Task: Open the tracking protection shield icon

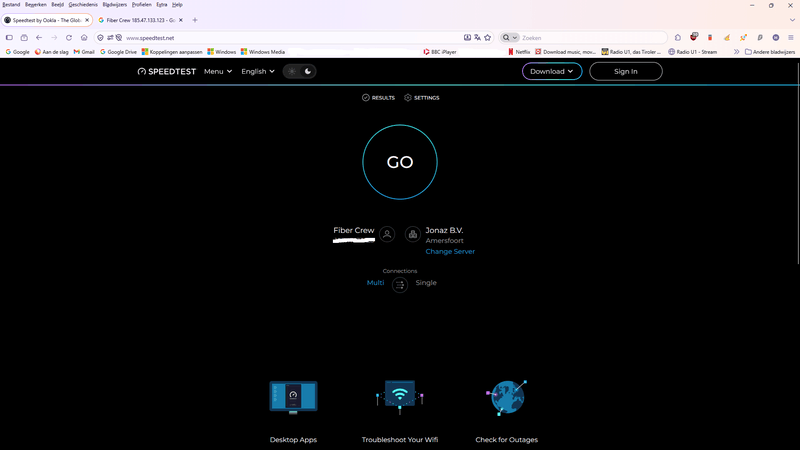Action: pyautogui.click(x=101, y=38)
